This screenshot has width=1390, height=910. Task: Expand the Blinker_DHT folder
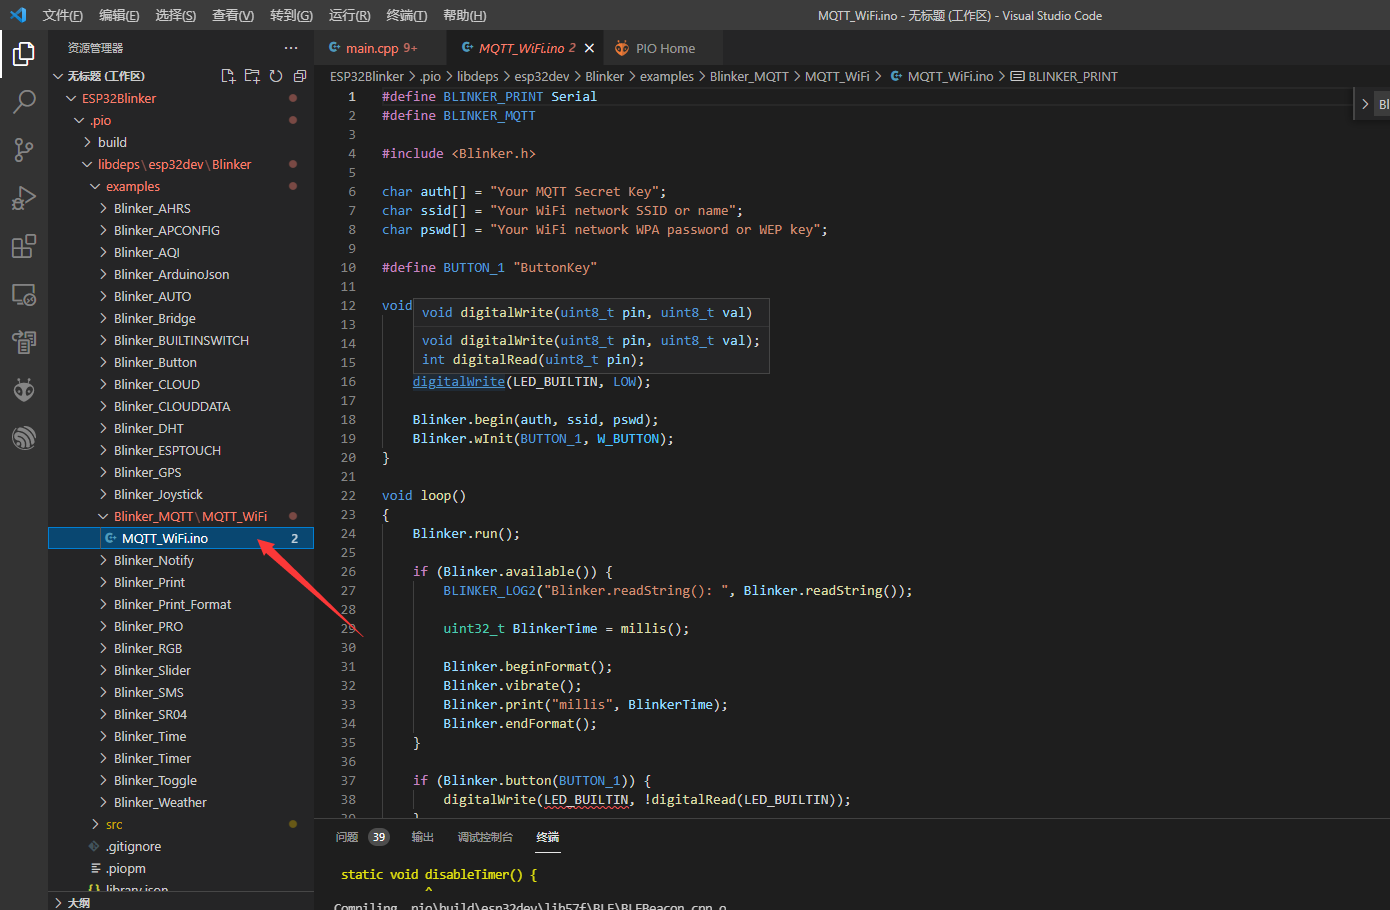(x=181, y=428)
